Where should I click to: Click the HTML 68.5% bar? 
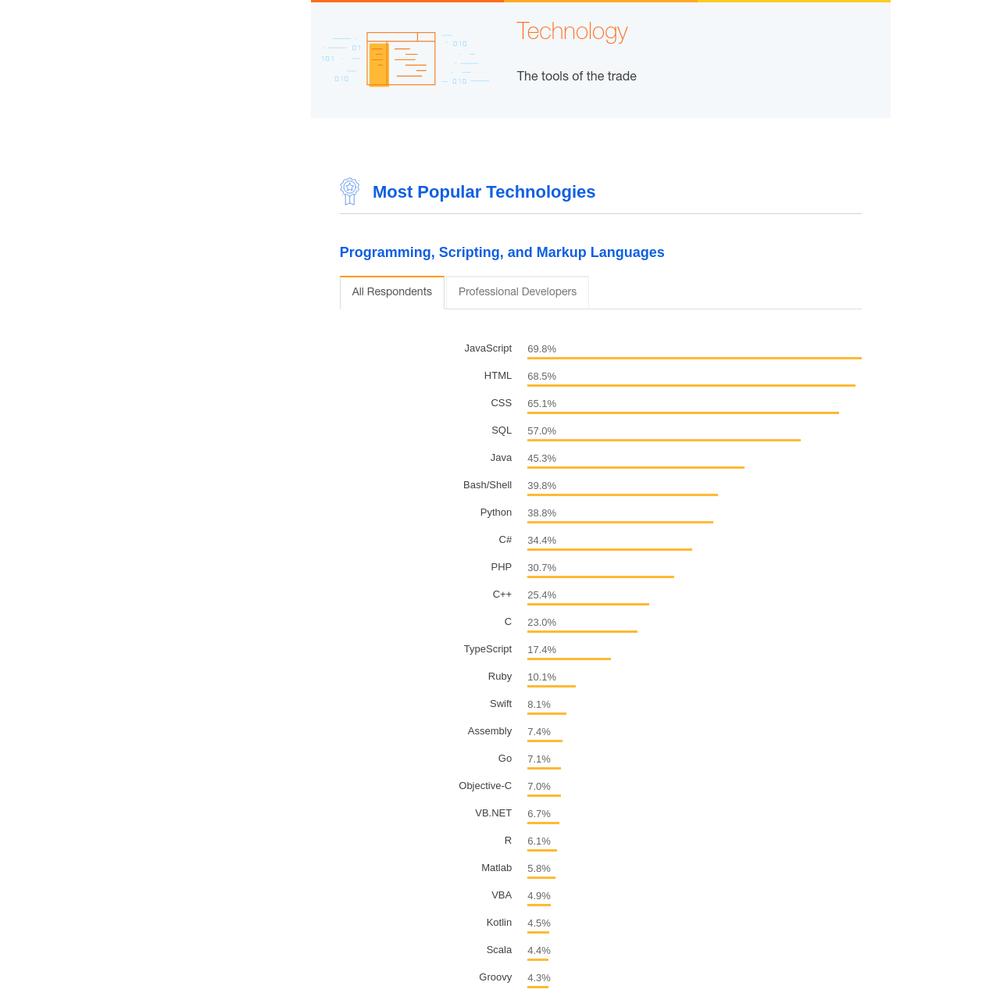691,386
